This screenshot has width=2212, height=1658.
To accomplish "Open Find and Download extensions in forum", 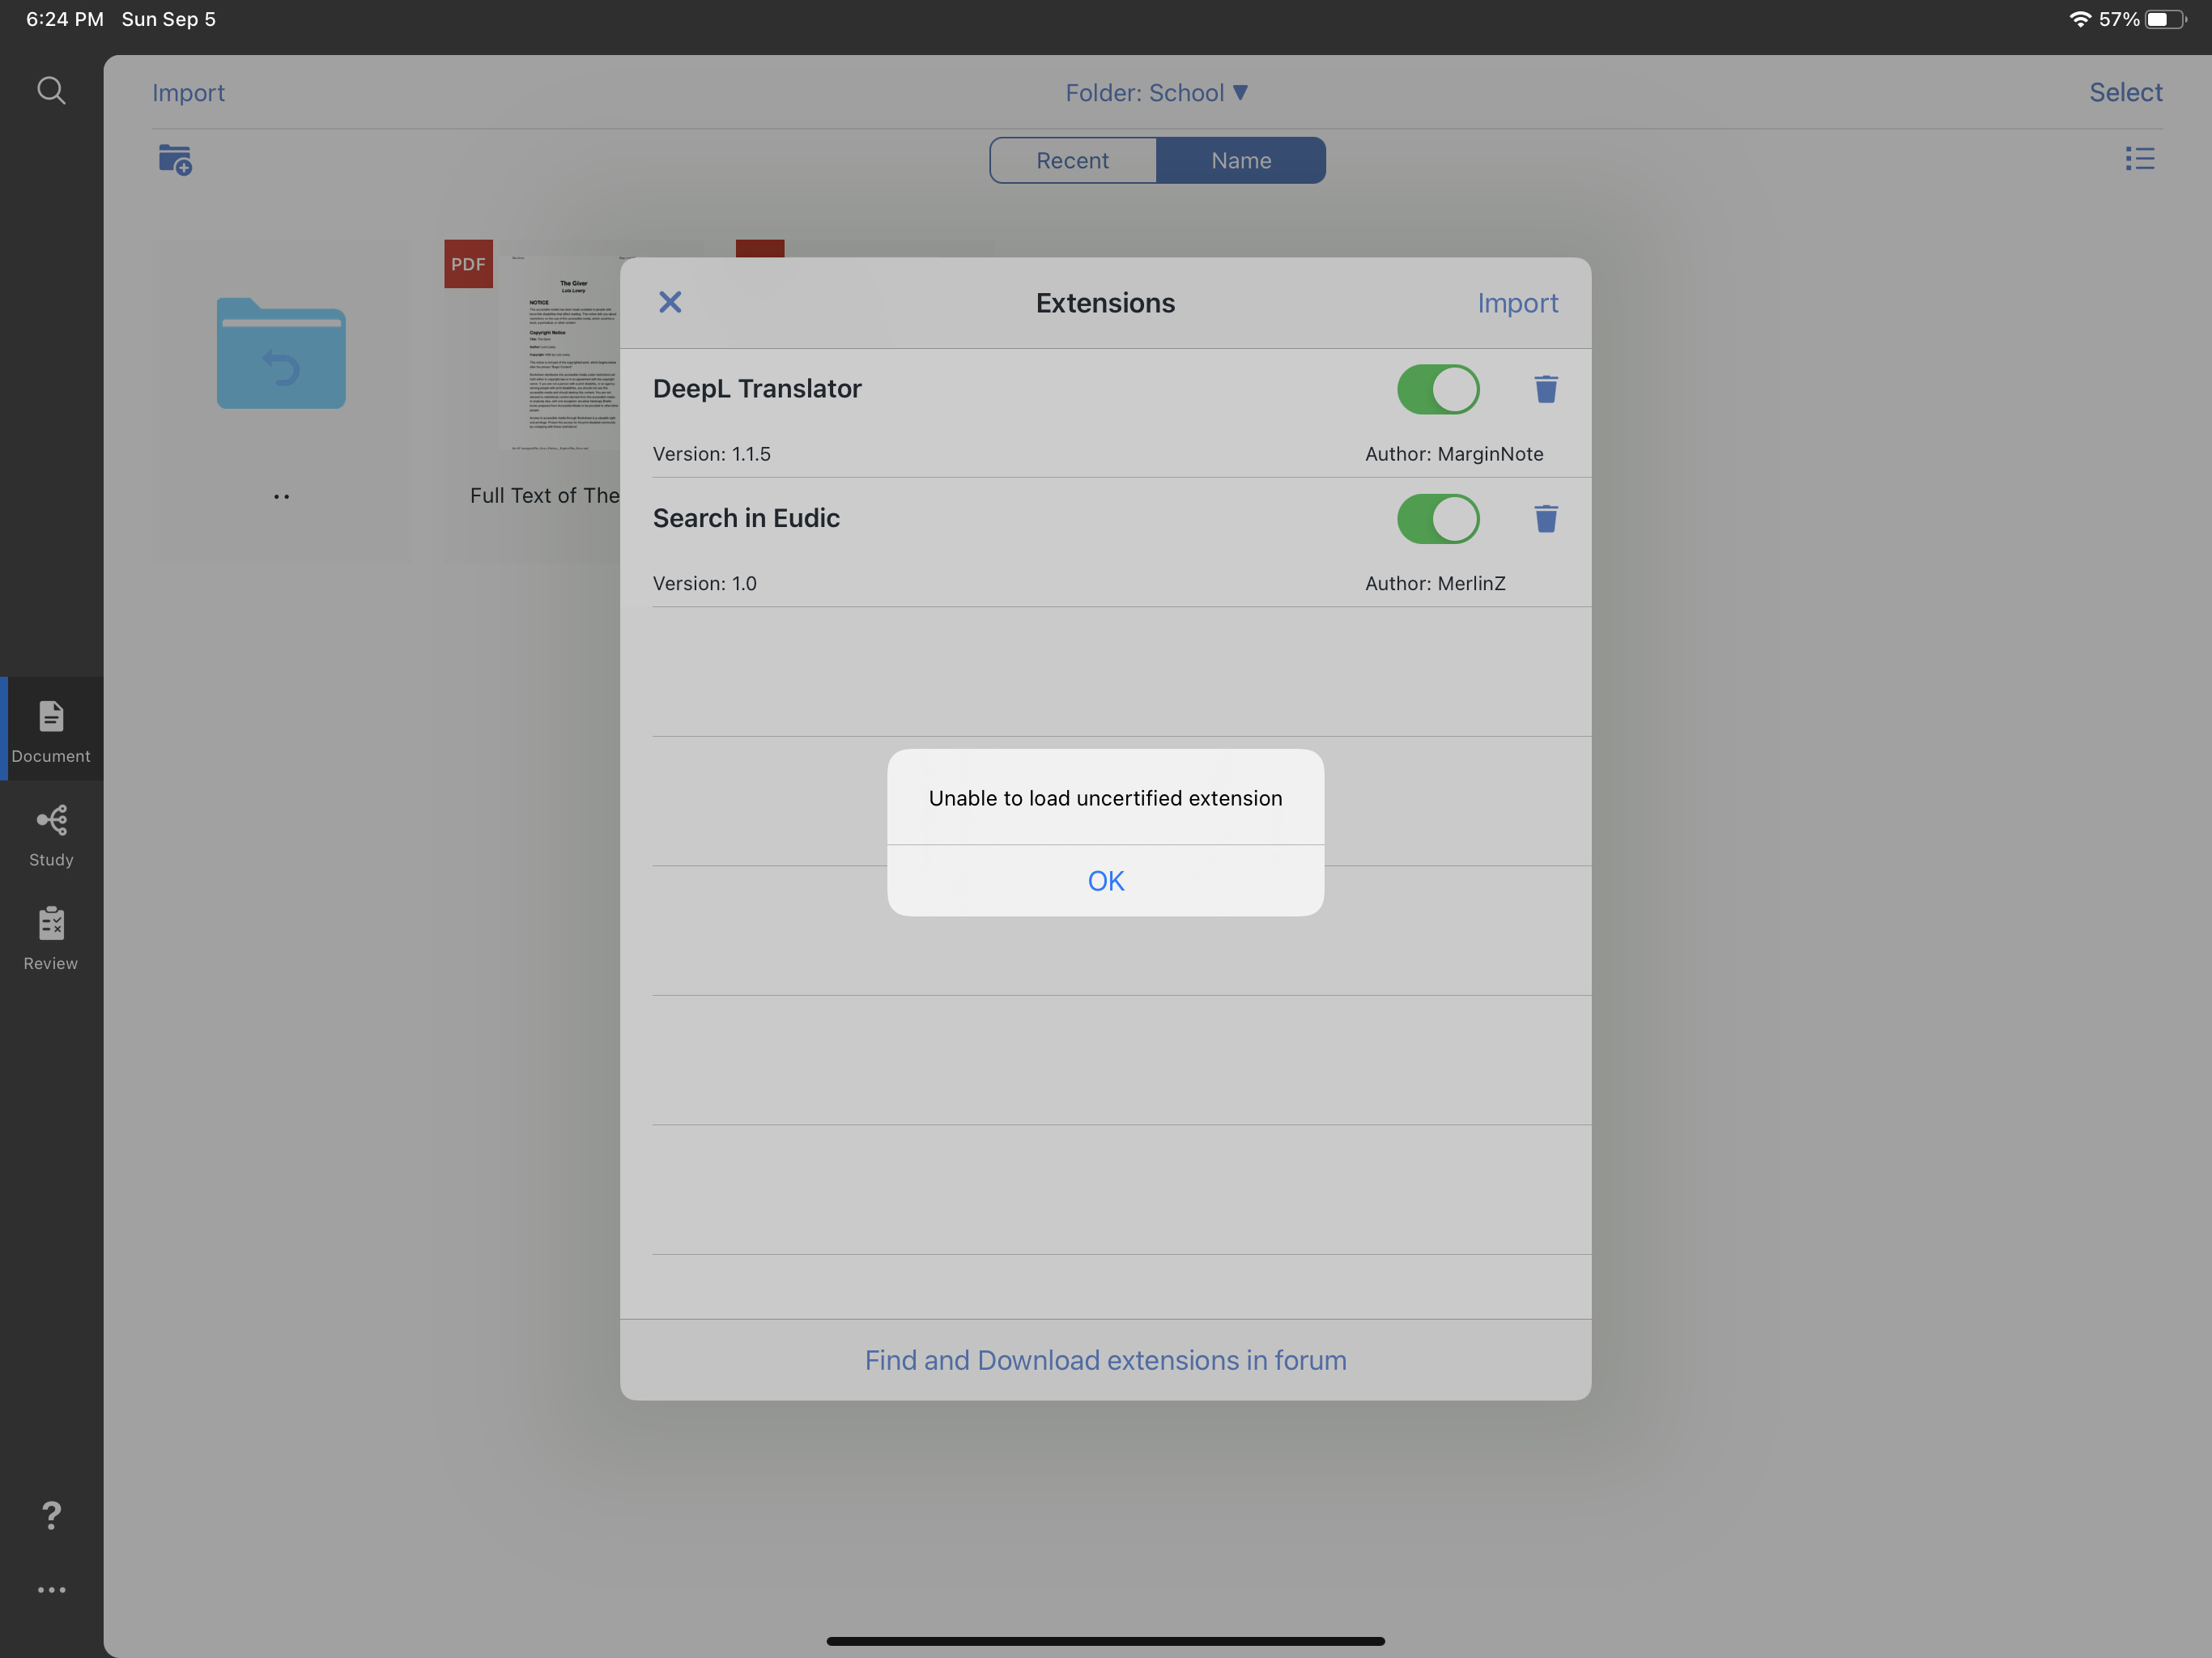I will pos(1105,1360).
